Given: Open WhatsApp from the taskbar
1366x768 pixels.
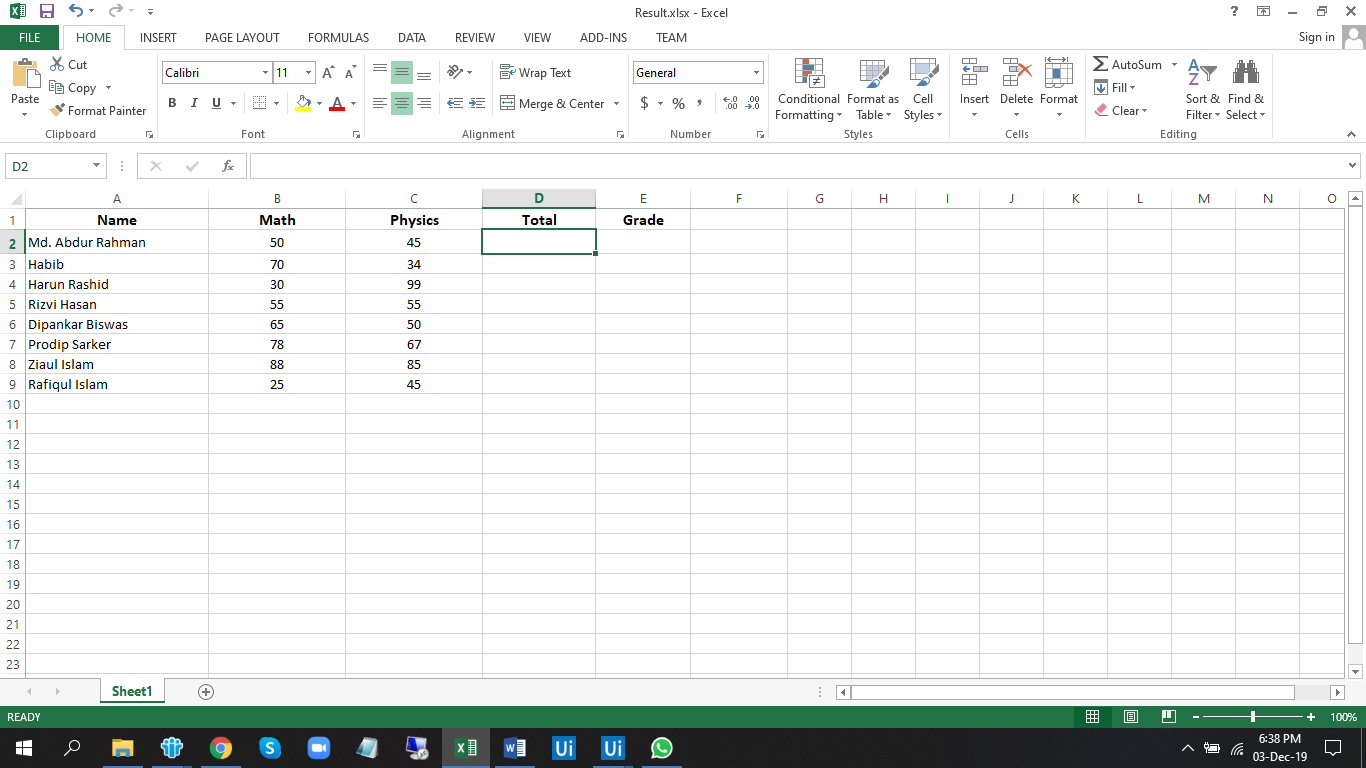Looking at the screenshot, I should click(662, 747).
